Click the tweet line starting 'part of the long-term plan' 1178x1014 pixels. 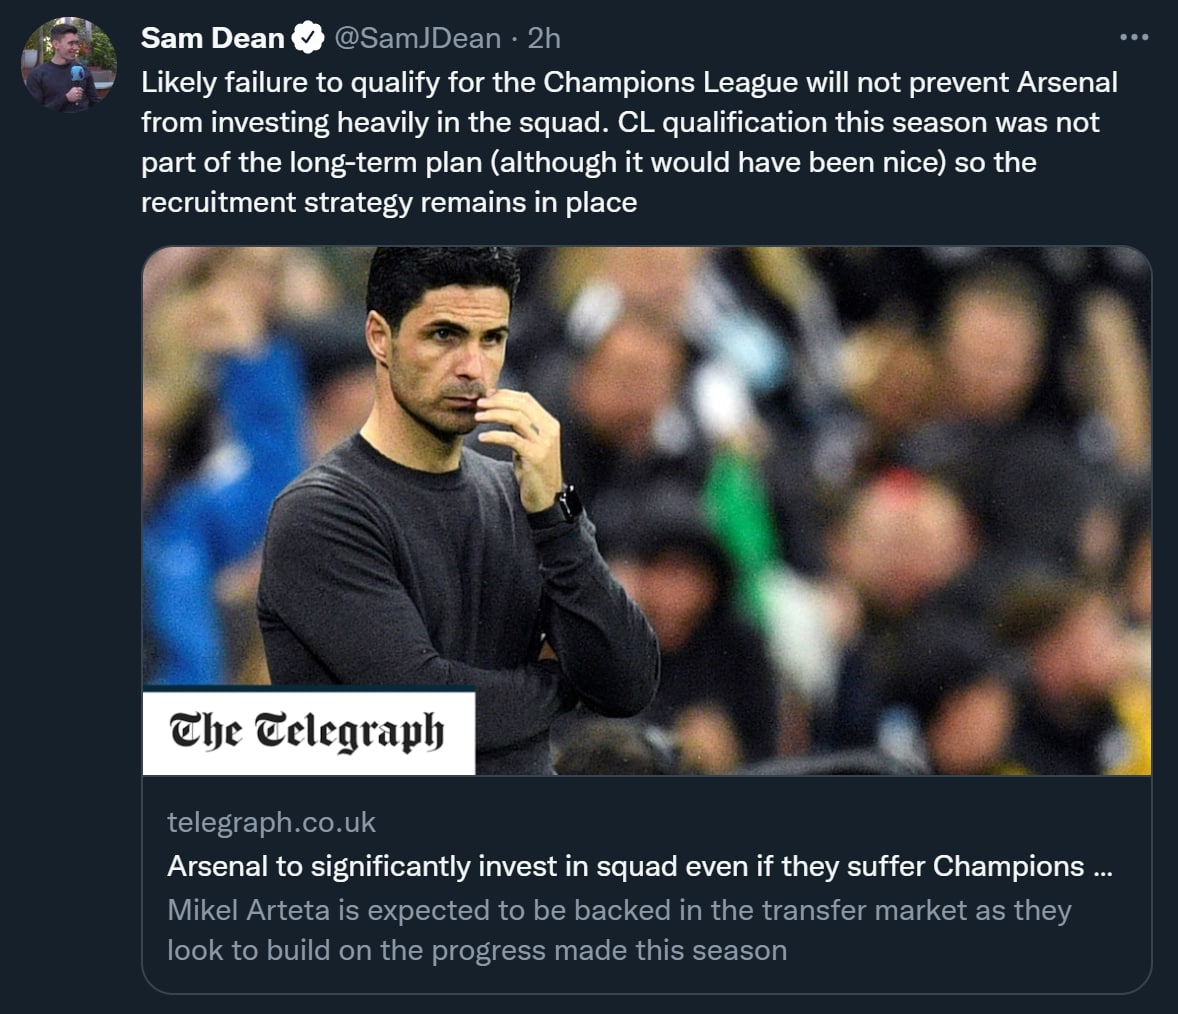[588, 162]
